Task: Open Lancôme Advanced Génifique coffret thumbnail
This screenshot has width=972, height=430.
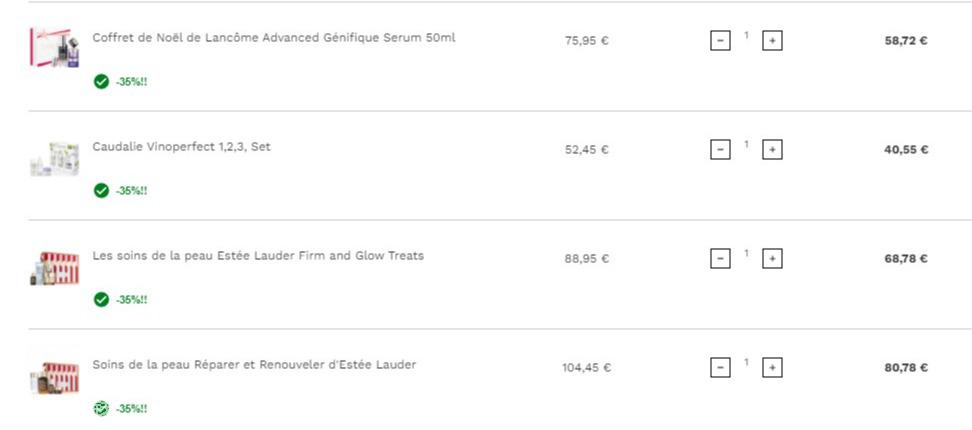Action: [55, 48]
